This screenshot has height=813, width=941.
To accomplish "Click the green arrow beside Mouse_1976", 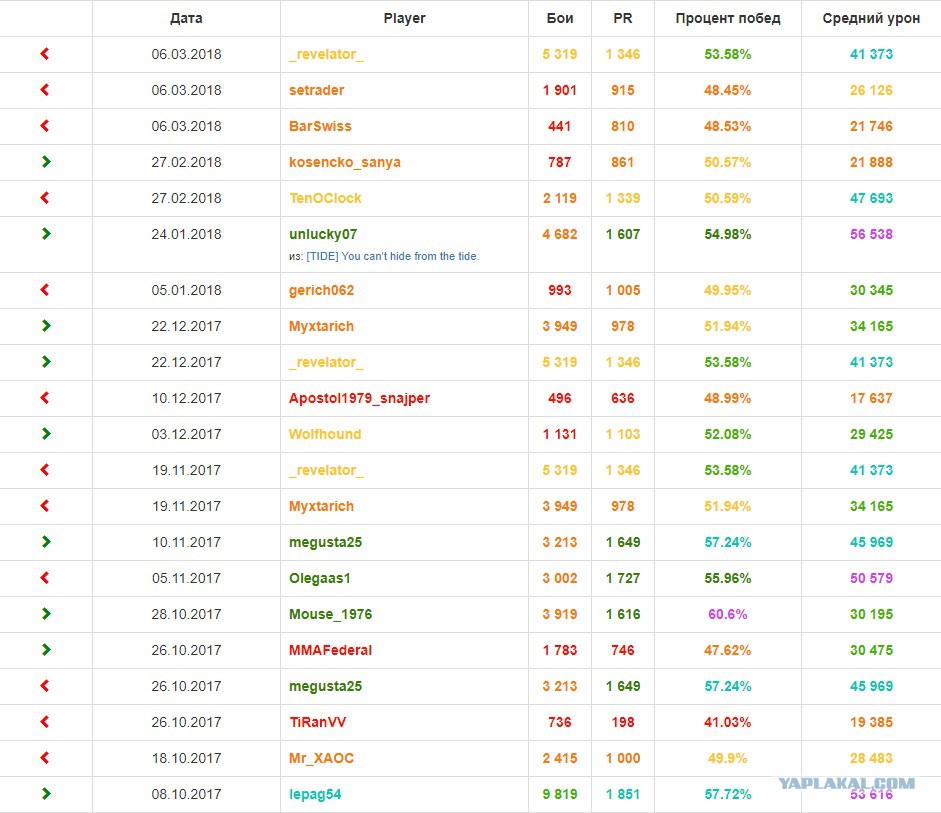I will point(46,614).
